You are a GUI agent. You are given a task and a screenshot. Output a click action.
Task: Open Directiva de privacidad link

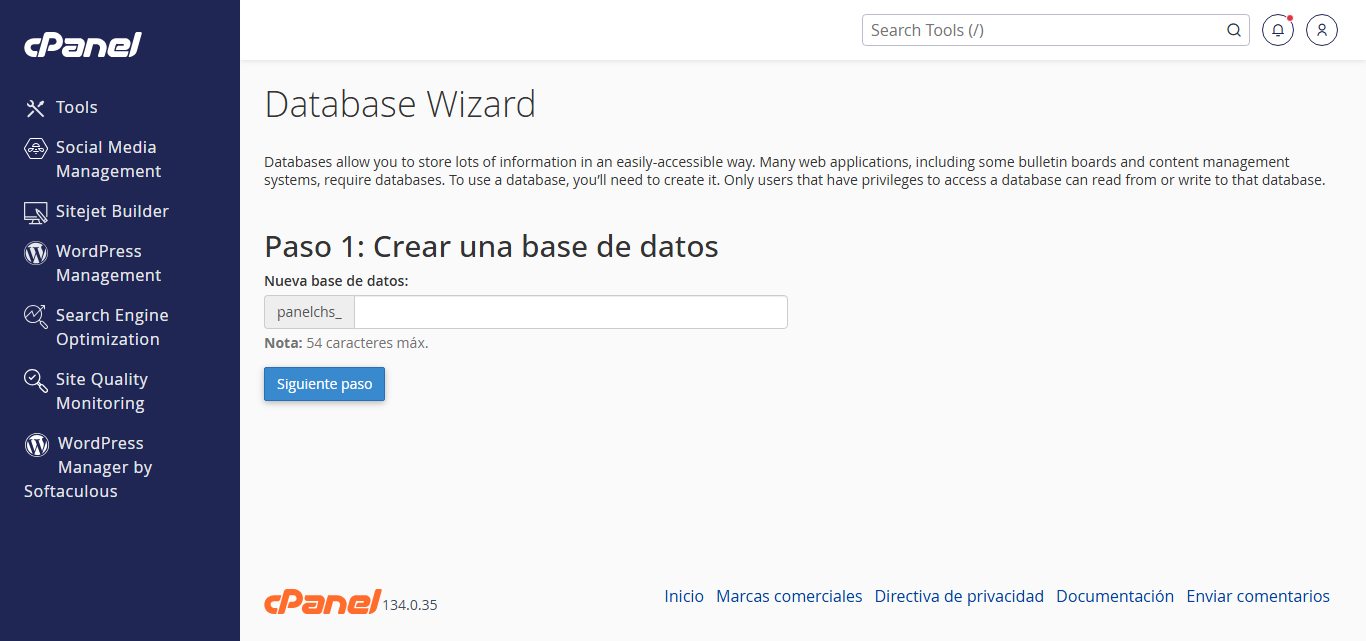click(x=959, y=596)
